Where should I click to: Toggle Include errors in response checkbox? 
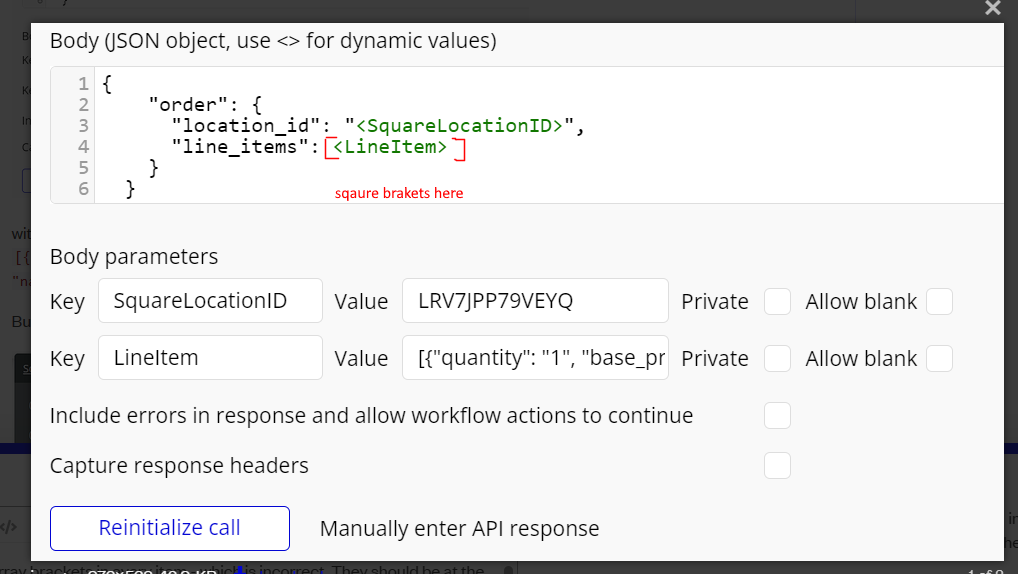tap(777, 415)
